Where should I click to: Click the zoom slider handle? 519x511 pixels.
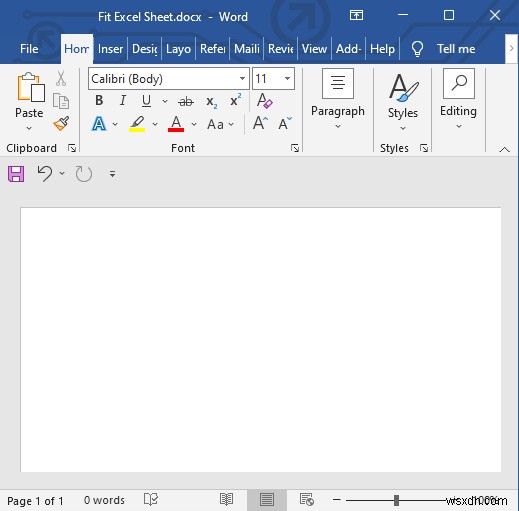(x=396, y=500)
